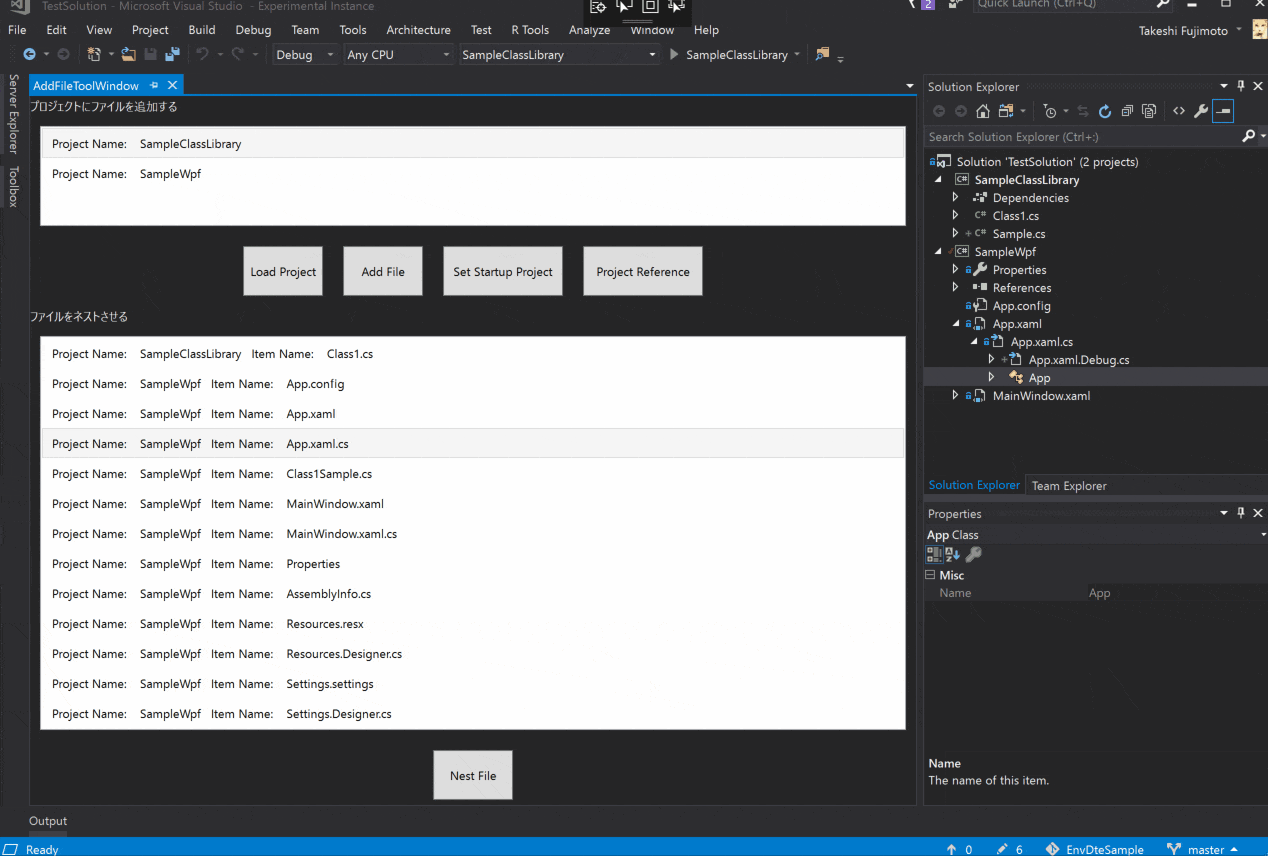Expand the Dependencies node

tap(956, 198)
